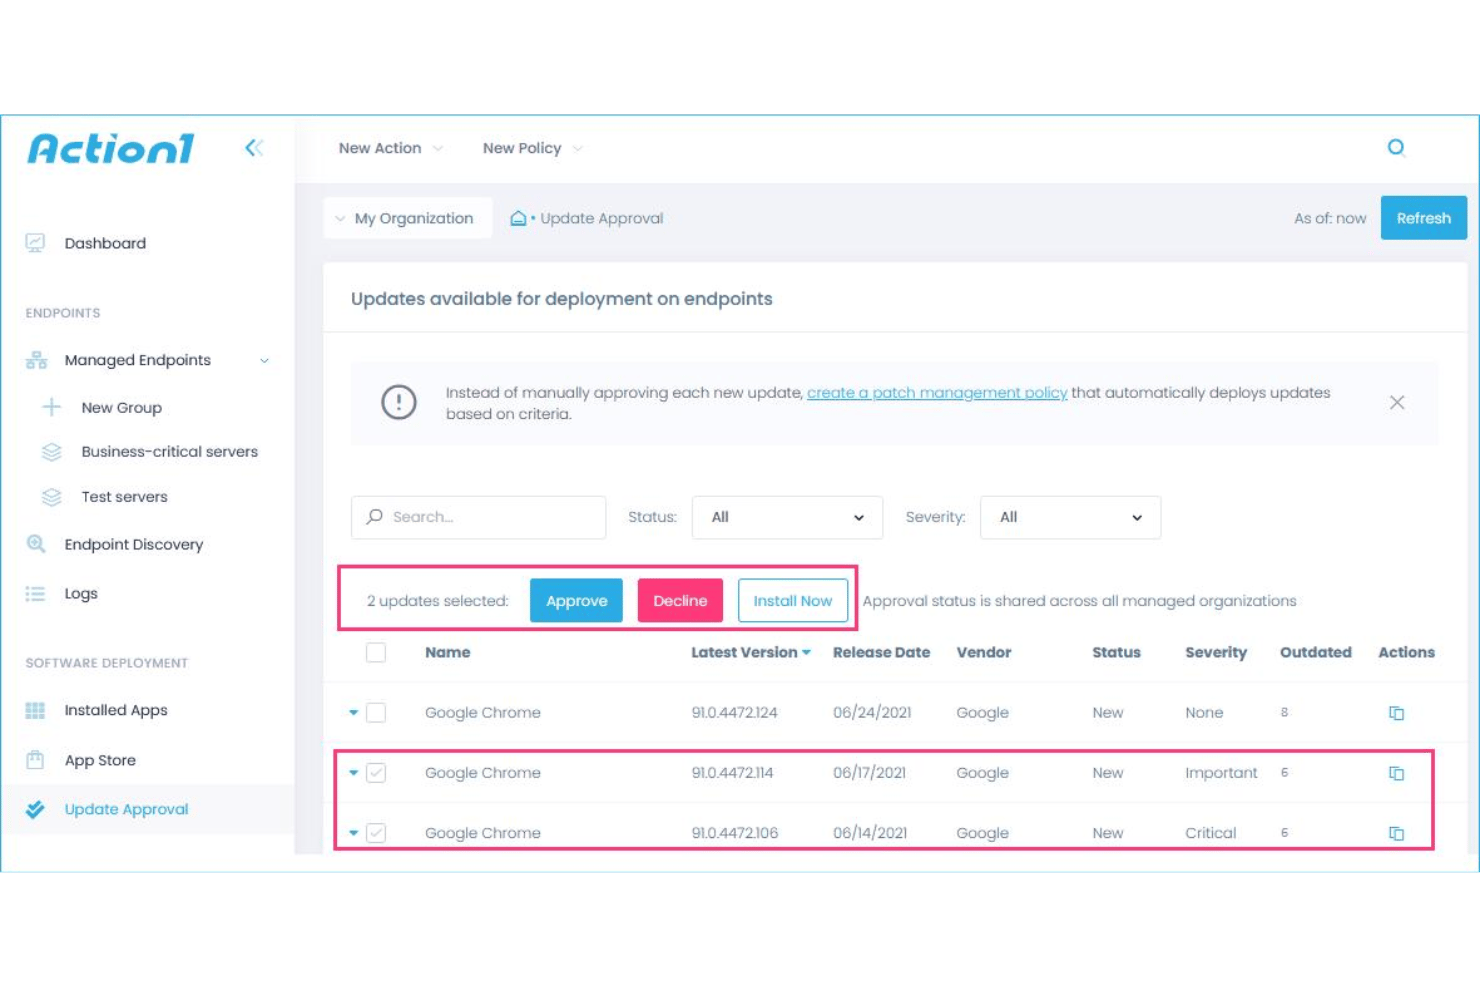
Task: Click the Dashboard monitor icon
Action: tap(36, 243)
